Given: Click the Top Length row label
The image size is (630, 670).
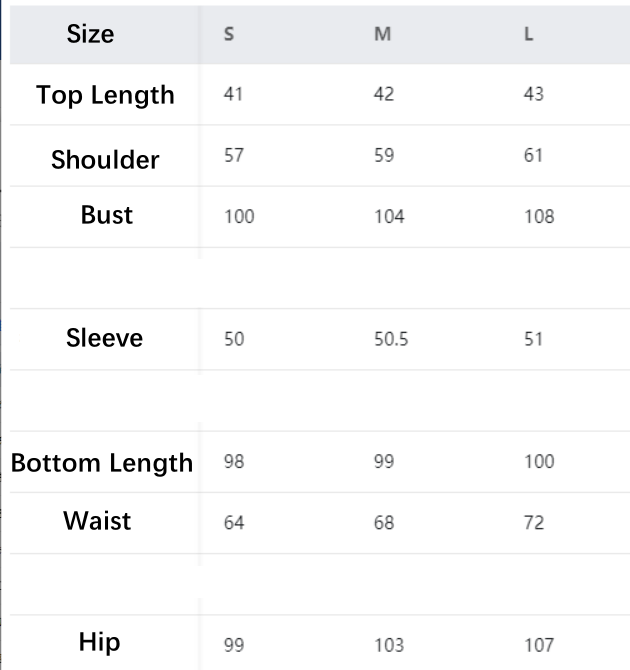Looking at the screenshot, I should click(105, 95).
